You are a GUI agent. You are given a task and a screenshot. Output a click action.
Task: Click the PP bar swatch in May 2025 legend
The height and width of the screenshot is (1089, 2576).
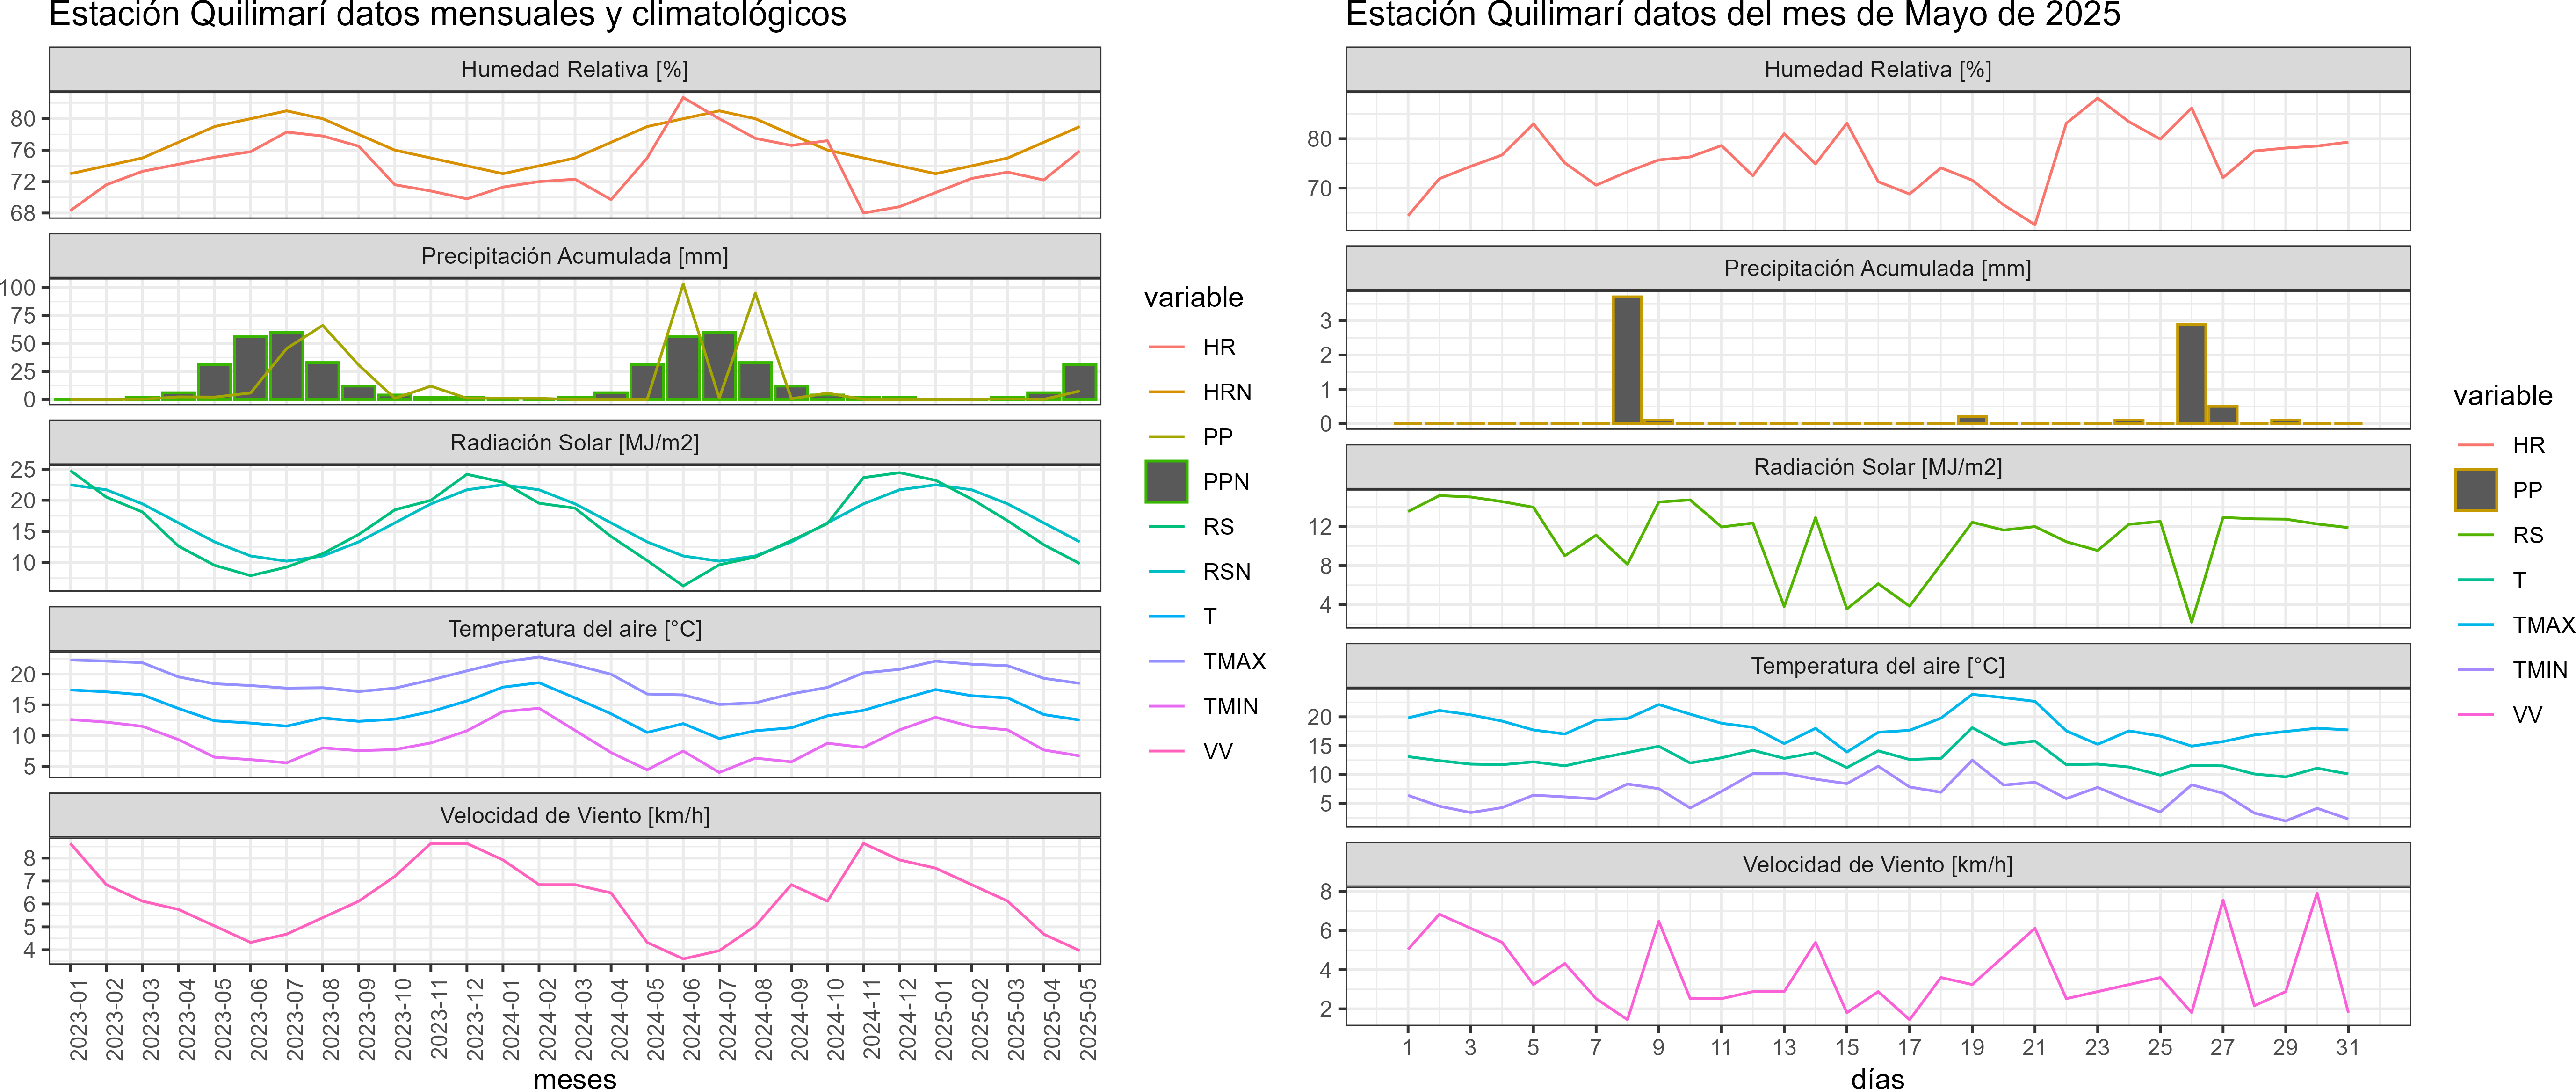2476,490
